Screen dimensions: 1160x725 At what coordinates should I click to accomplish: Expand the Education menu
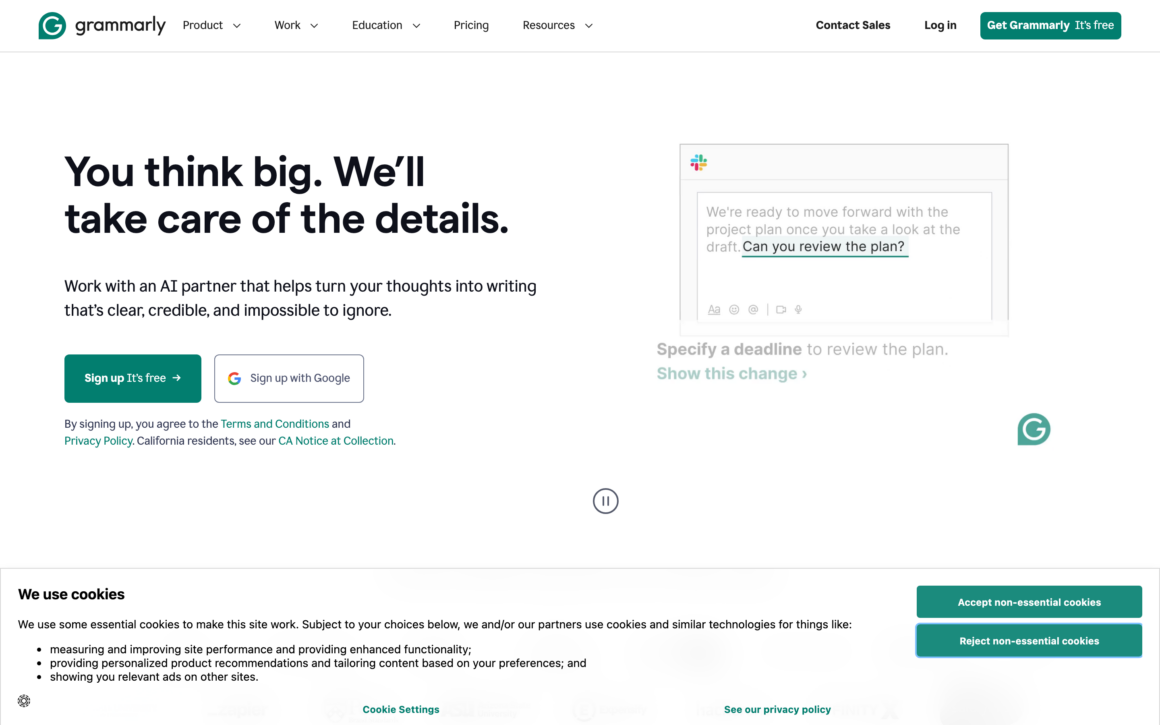tap(386, 25)
